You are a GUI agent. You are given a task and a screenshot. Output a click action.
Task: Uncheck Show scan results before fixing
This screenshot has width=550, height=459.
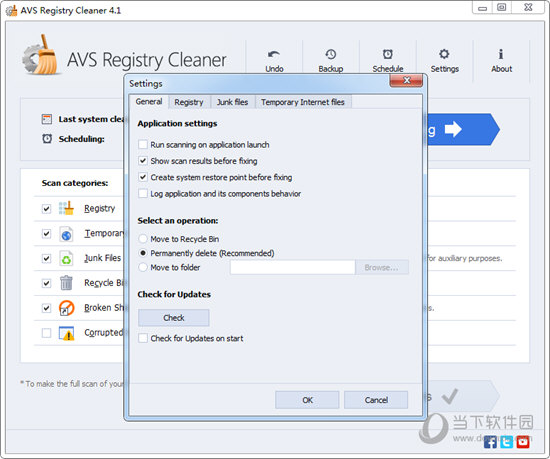pyautogui.click(x=143, y=161)
